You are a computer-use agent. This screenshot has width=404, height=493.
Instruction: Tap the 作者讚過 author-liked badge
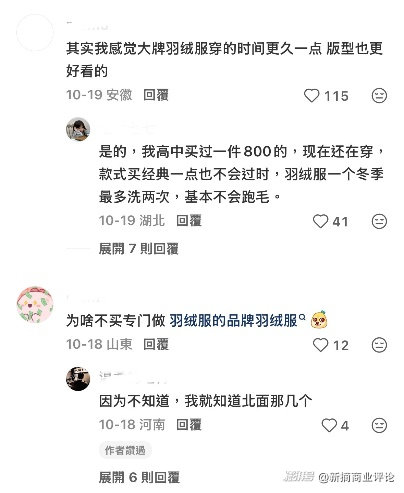pos(125,451)
